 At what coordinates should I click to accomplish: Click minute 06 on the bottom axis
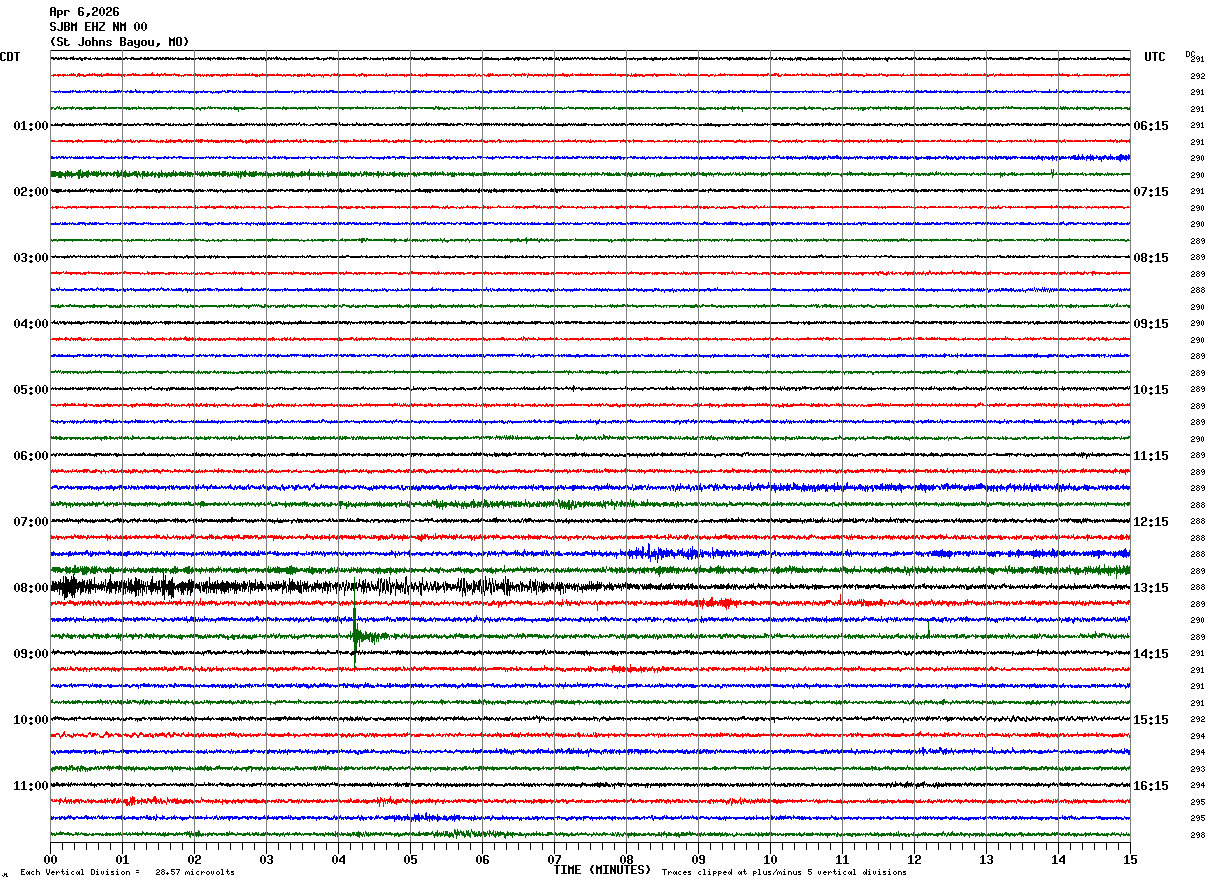tap(482, 859)
